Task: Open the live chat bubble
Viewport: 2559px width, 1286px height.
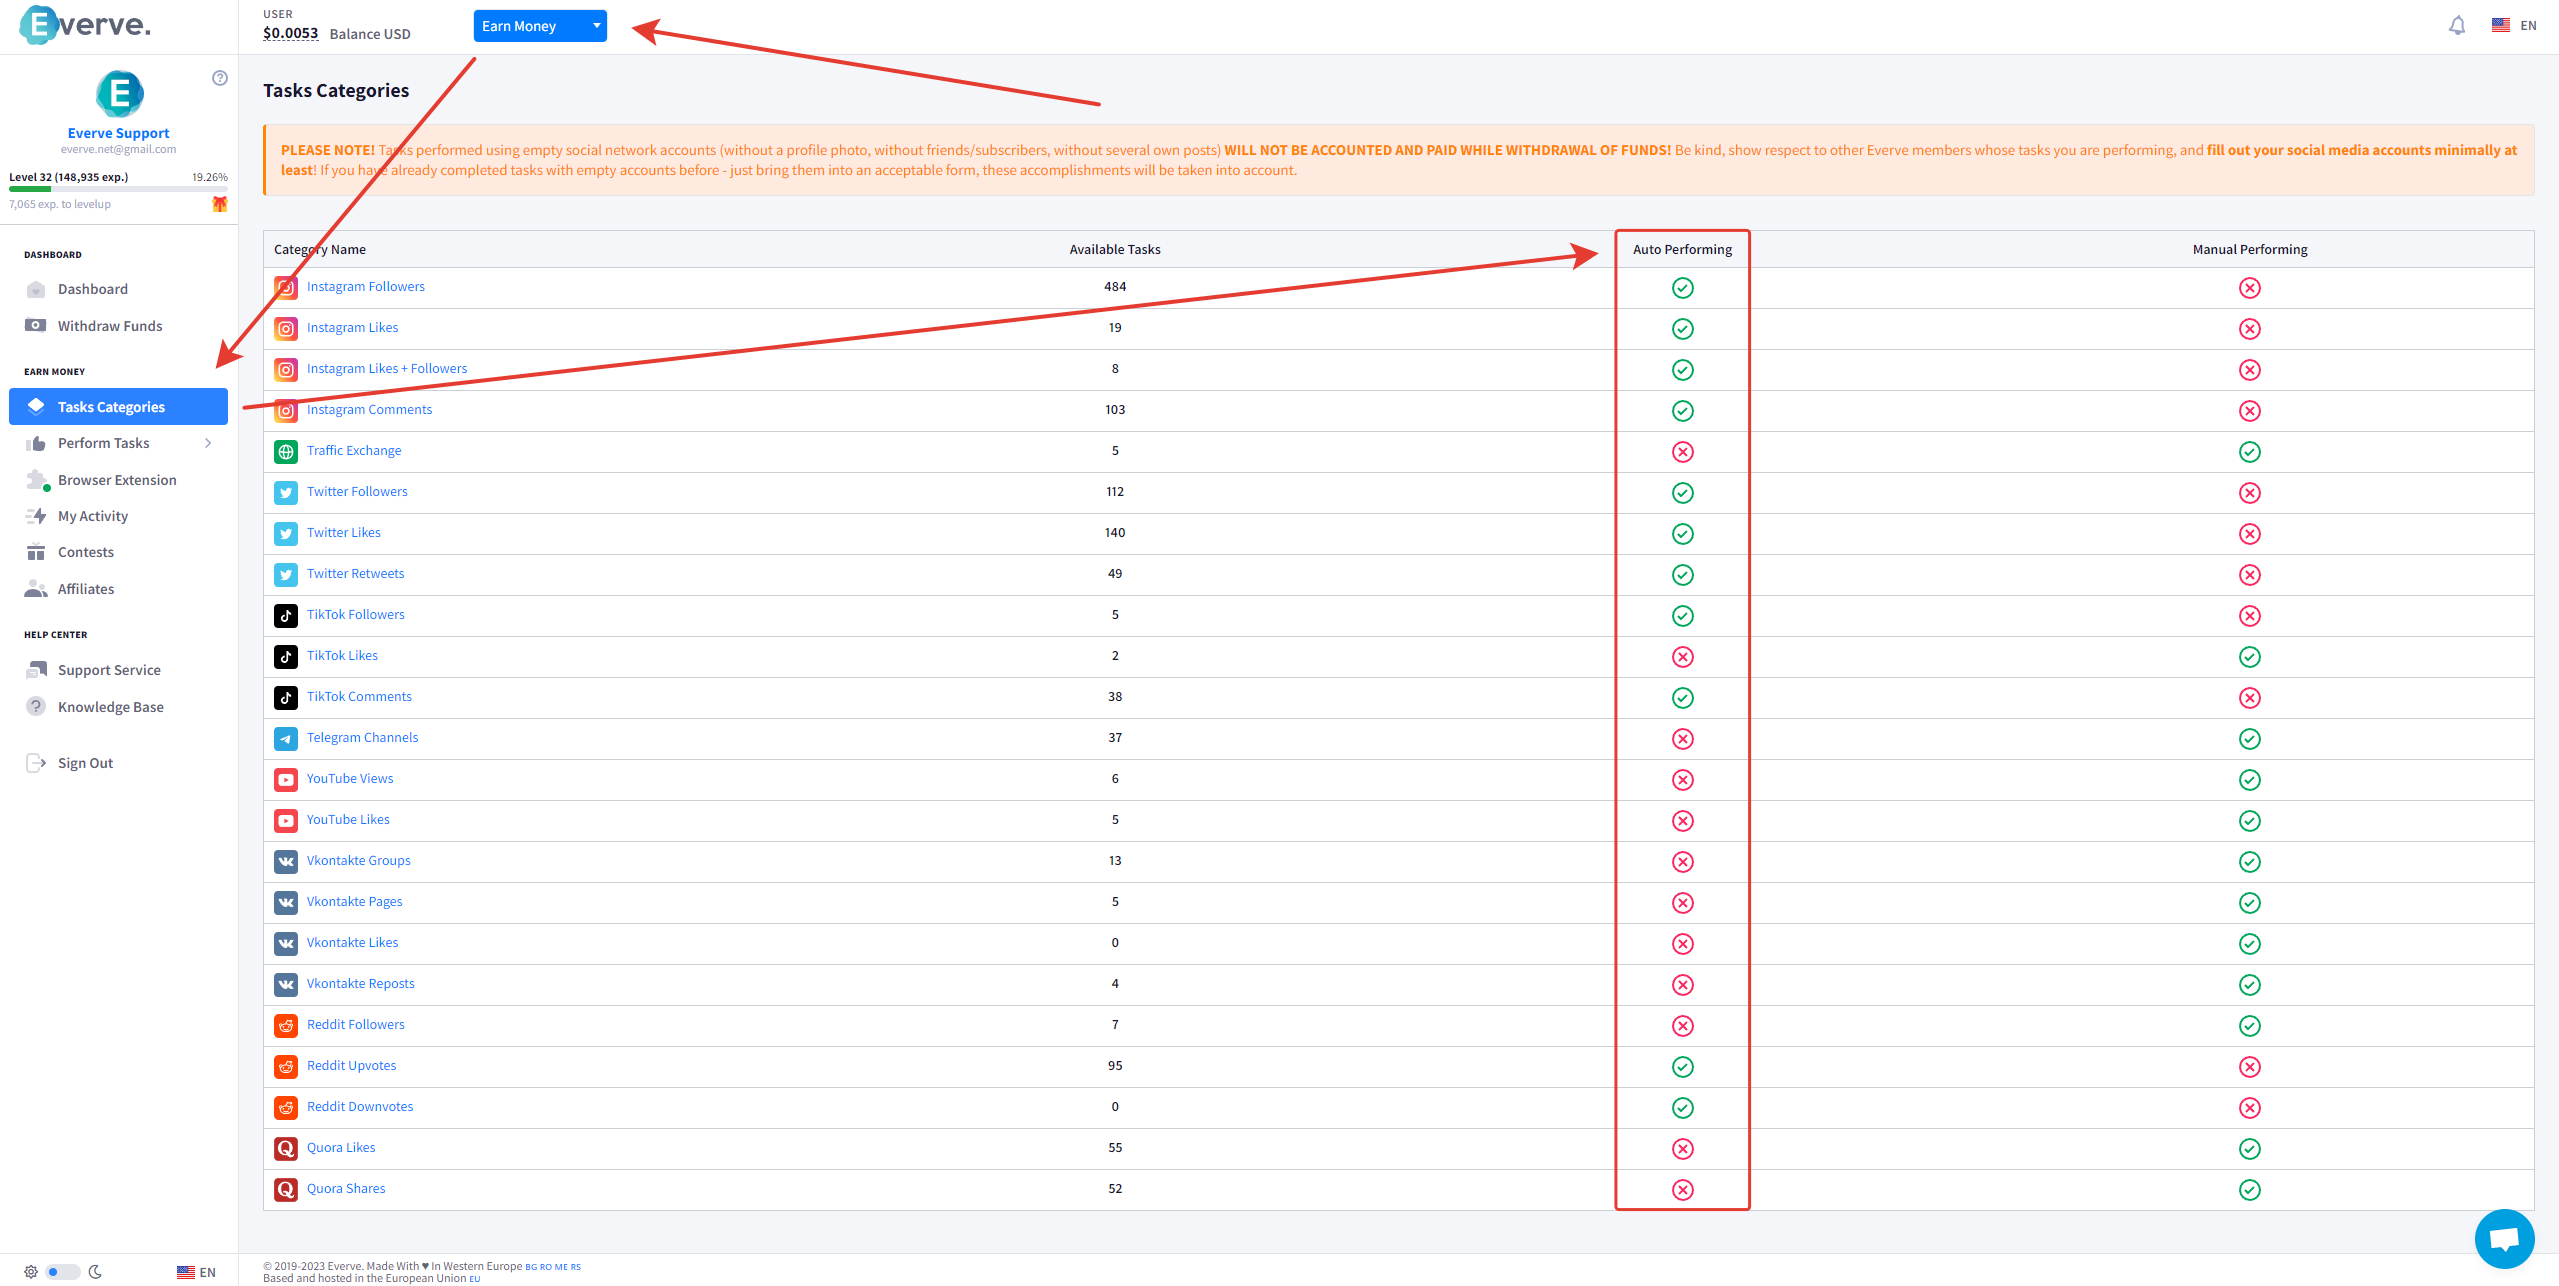Action: [2503, 1238]
